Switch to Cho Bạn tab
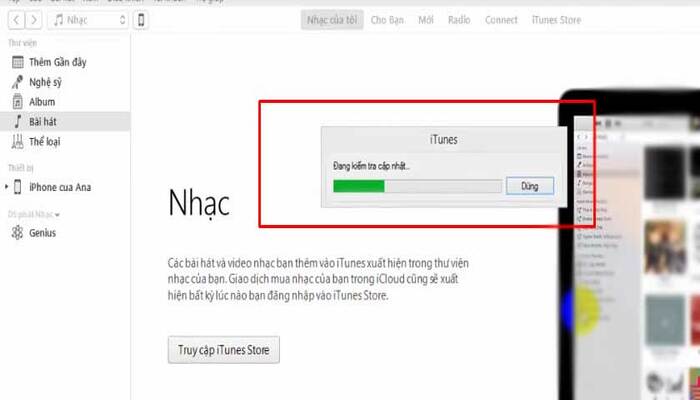This screenshot has height=400, width=700. tap(387, 20)
